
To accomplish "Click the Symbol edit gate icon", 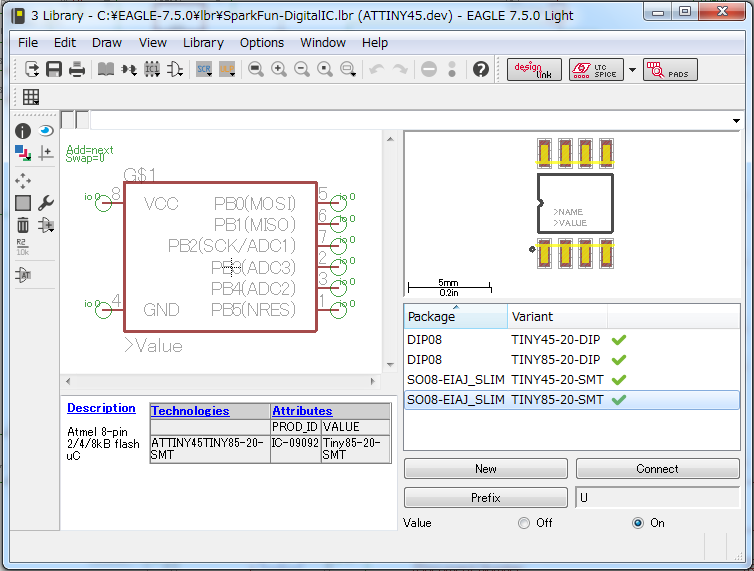I will coord(175,69).
